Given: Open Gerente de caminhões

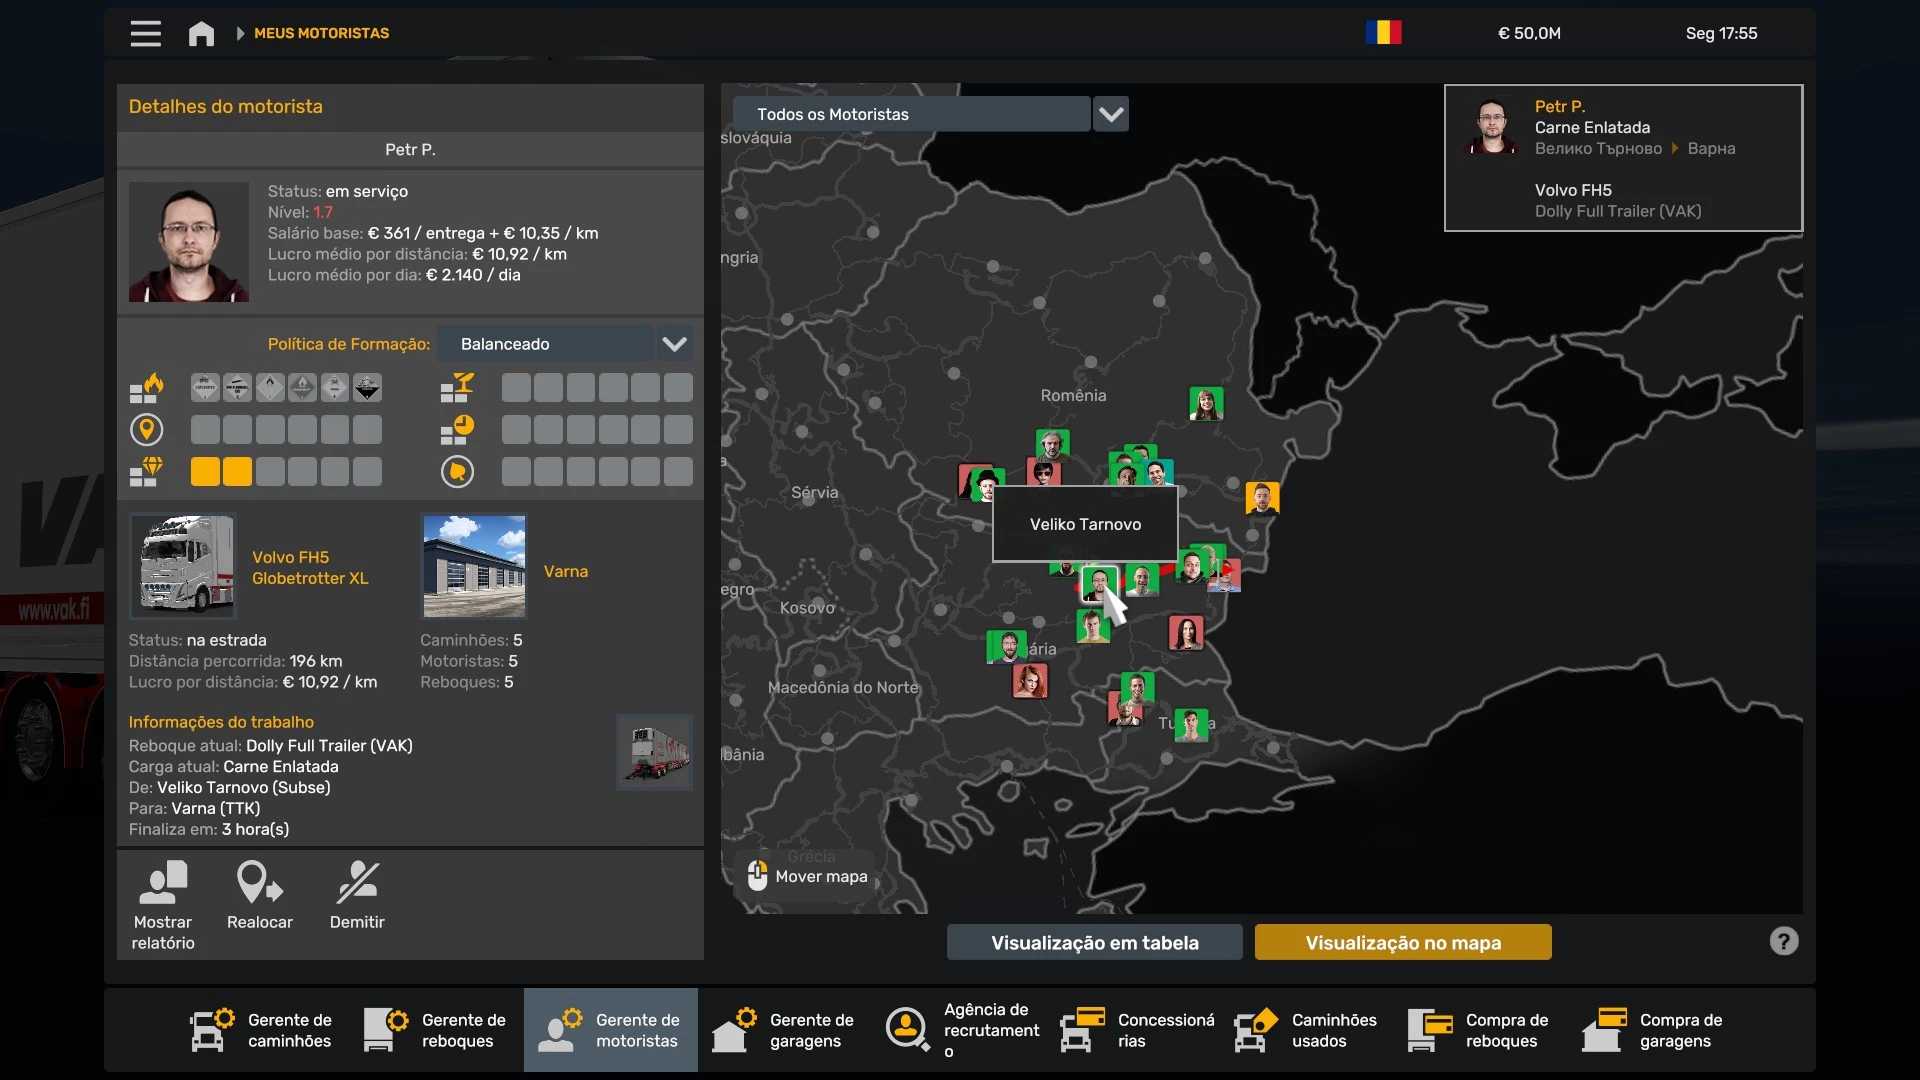Looking at the screenshot, I should click(x=262, y=1030).
